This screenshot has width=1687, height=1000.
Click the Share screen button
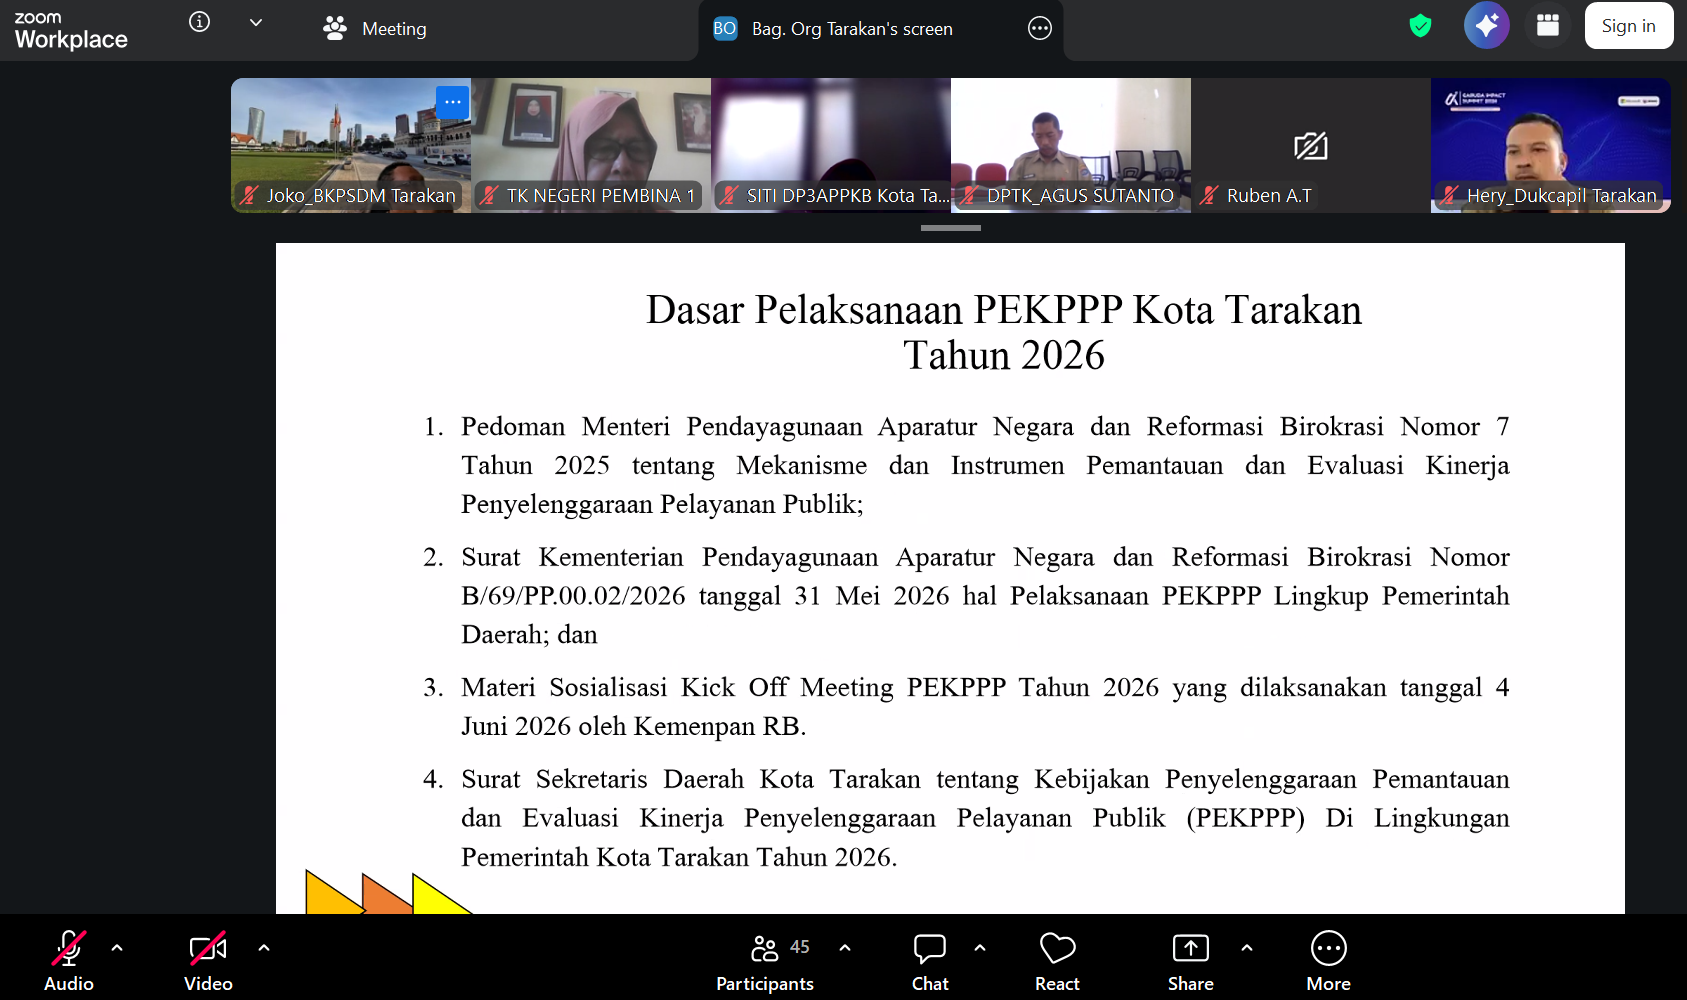pos(1191,960)
